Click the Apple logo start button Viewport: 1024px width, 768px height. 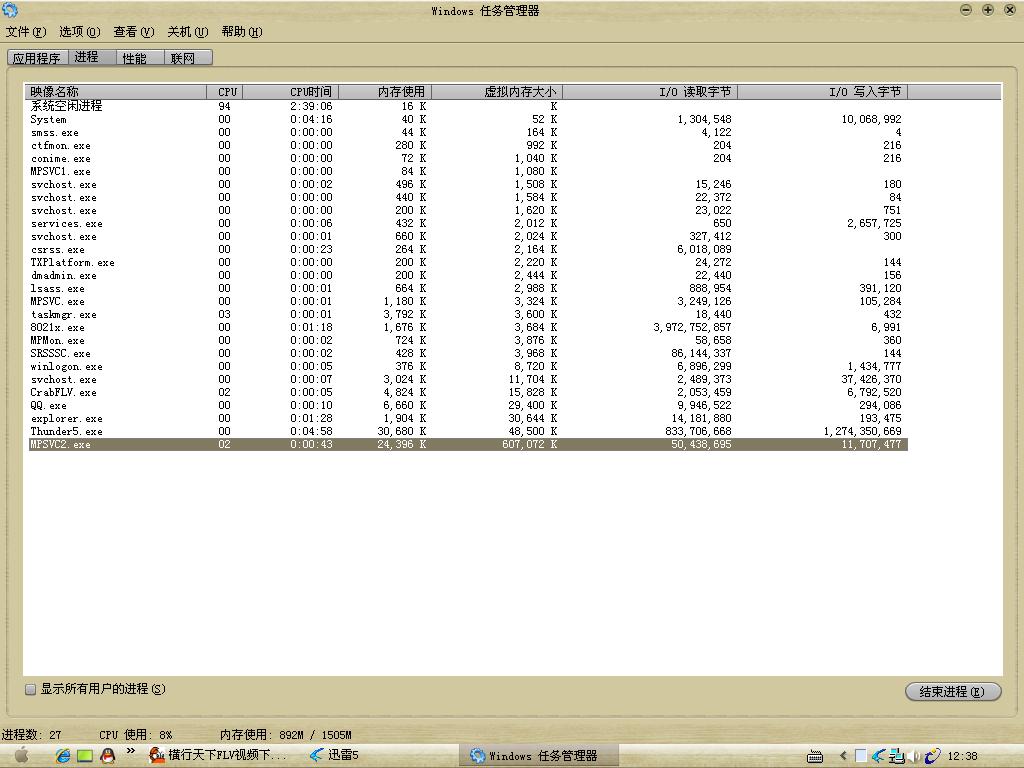pos(21,755)
